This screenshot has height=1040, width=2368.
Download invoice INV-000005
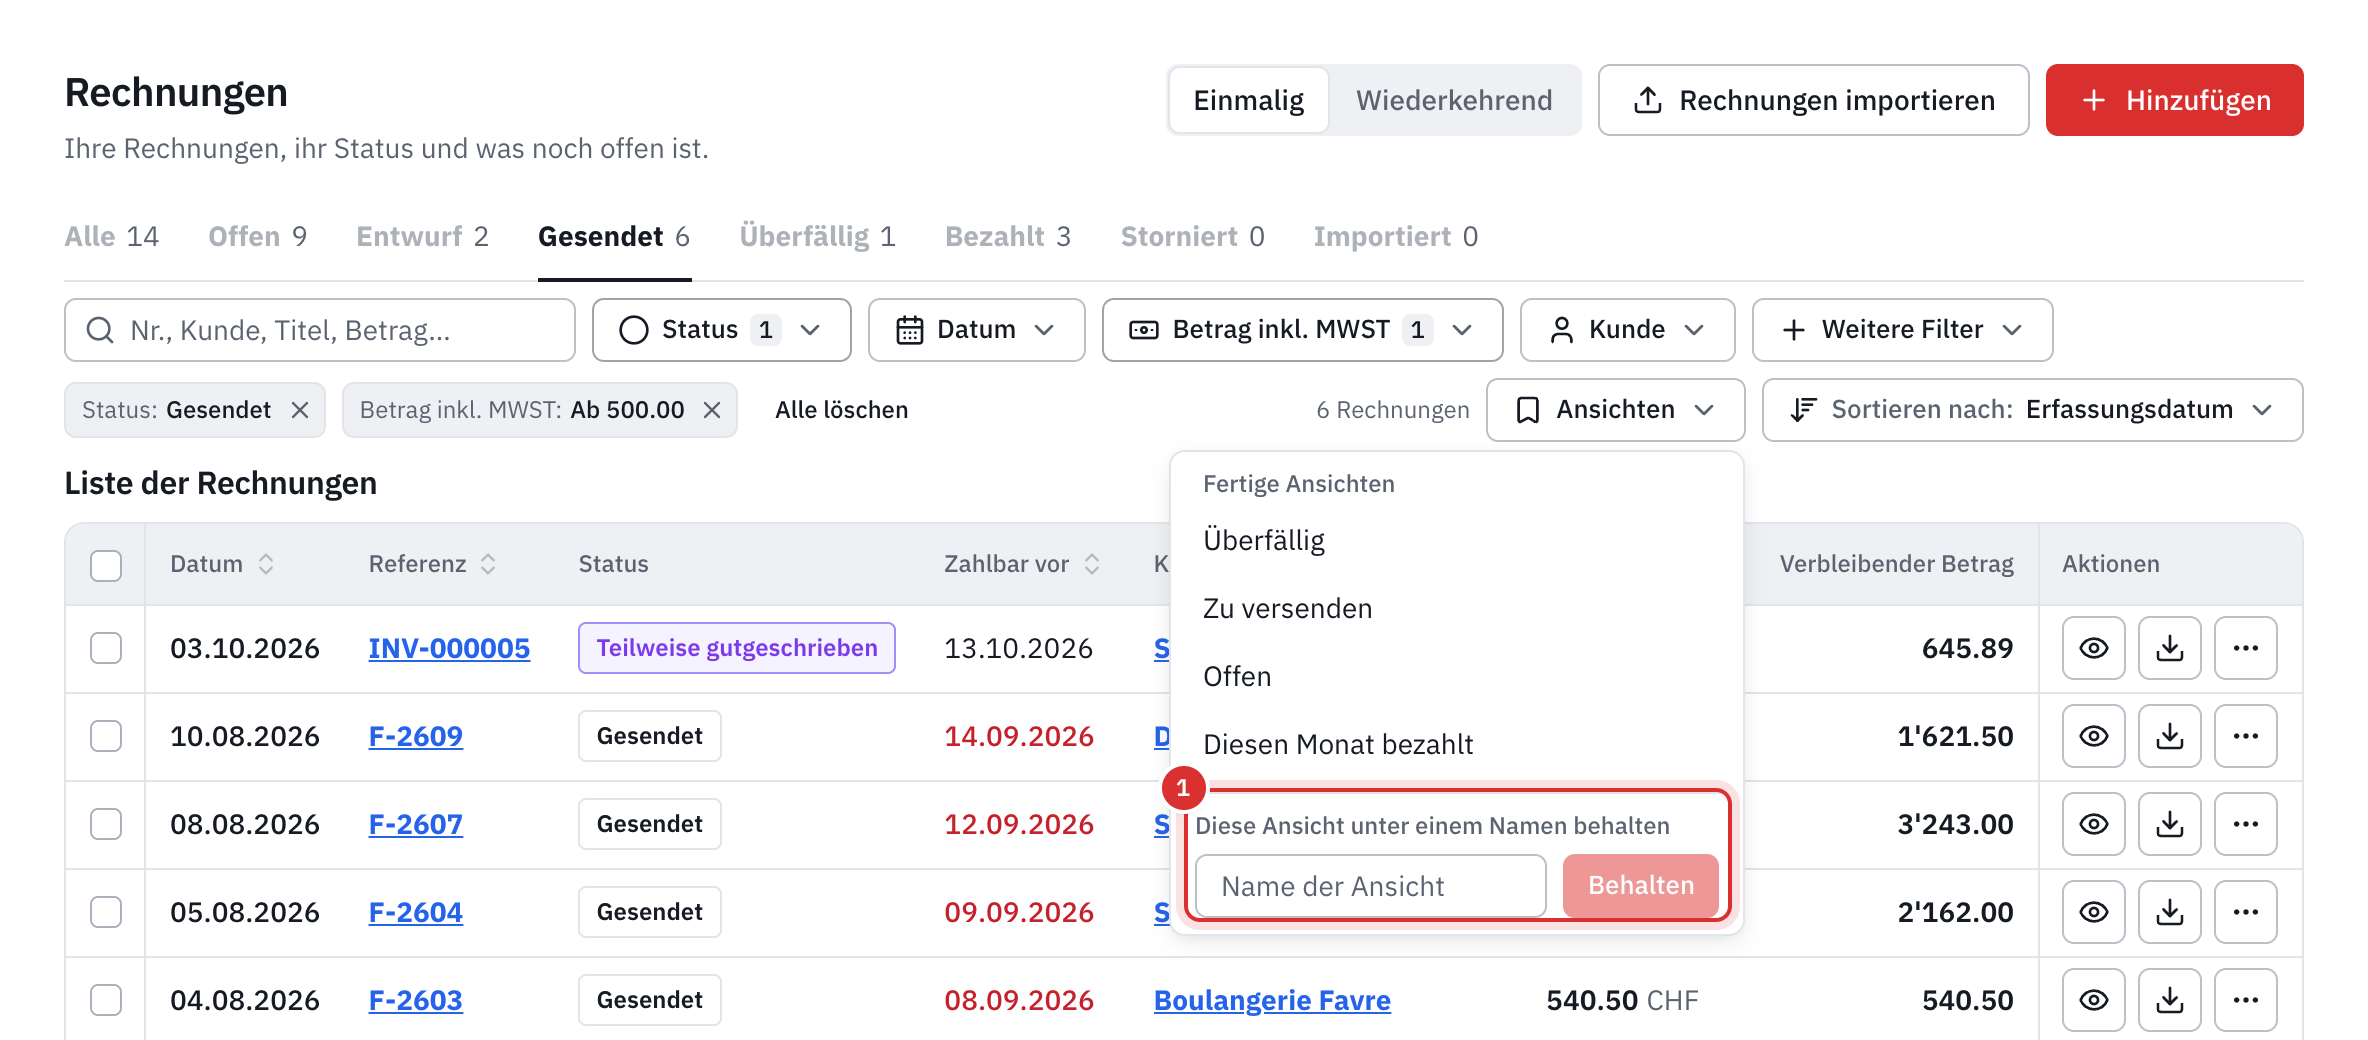point(2169,648)
